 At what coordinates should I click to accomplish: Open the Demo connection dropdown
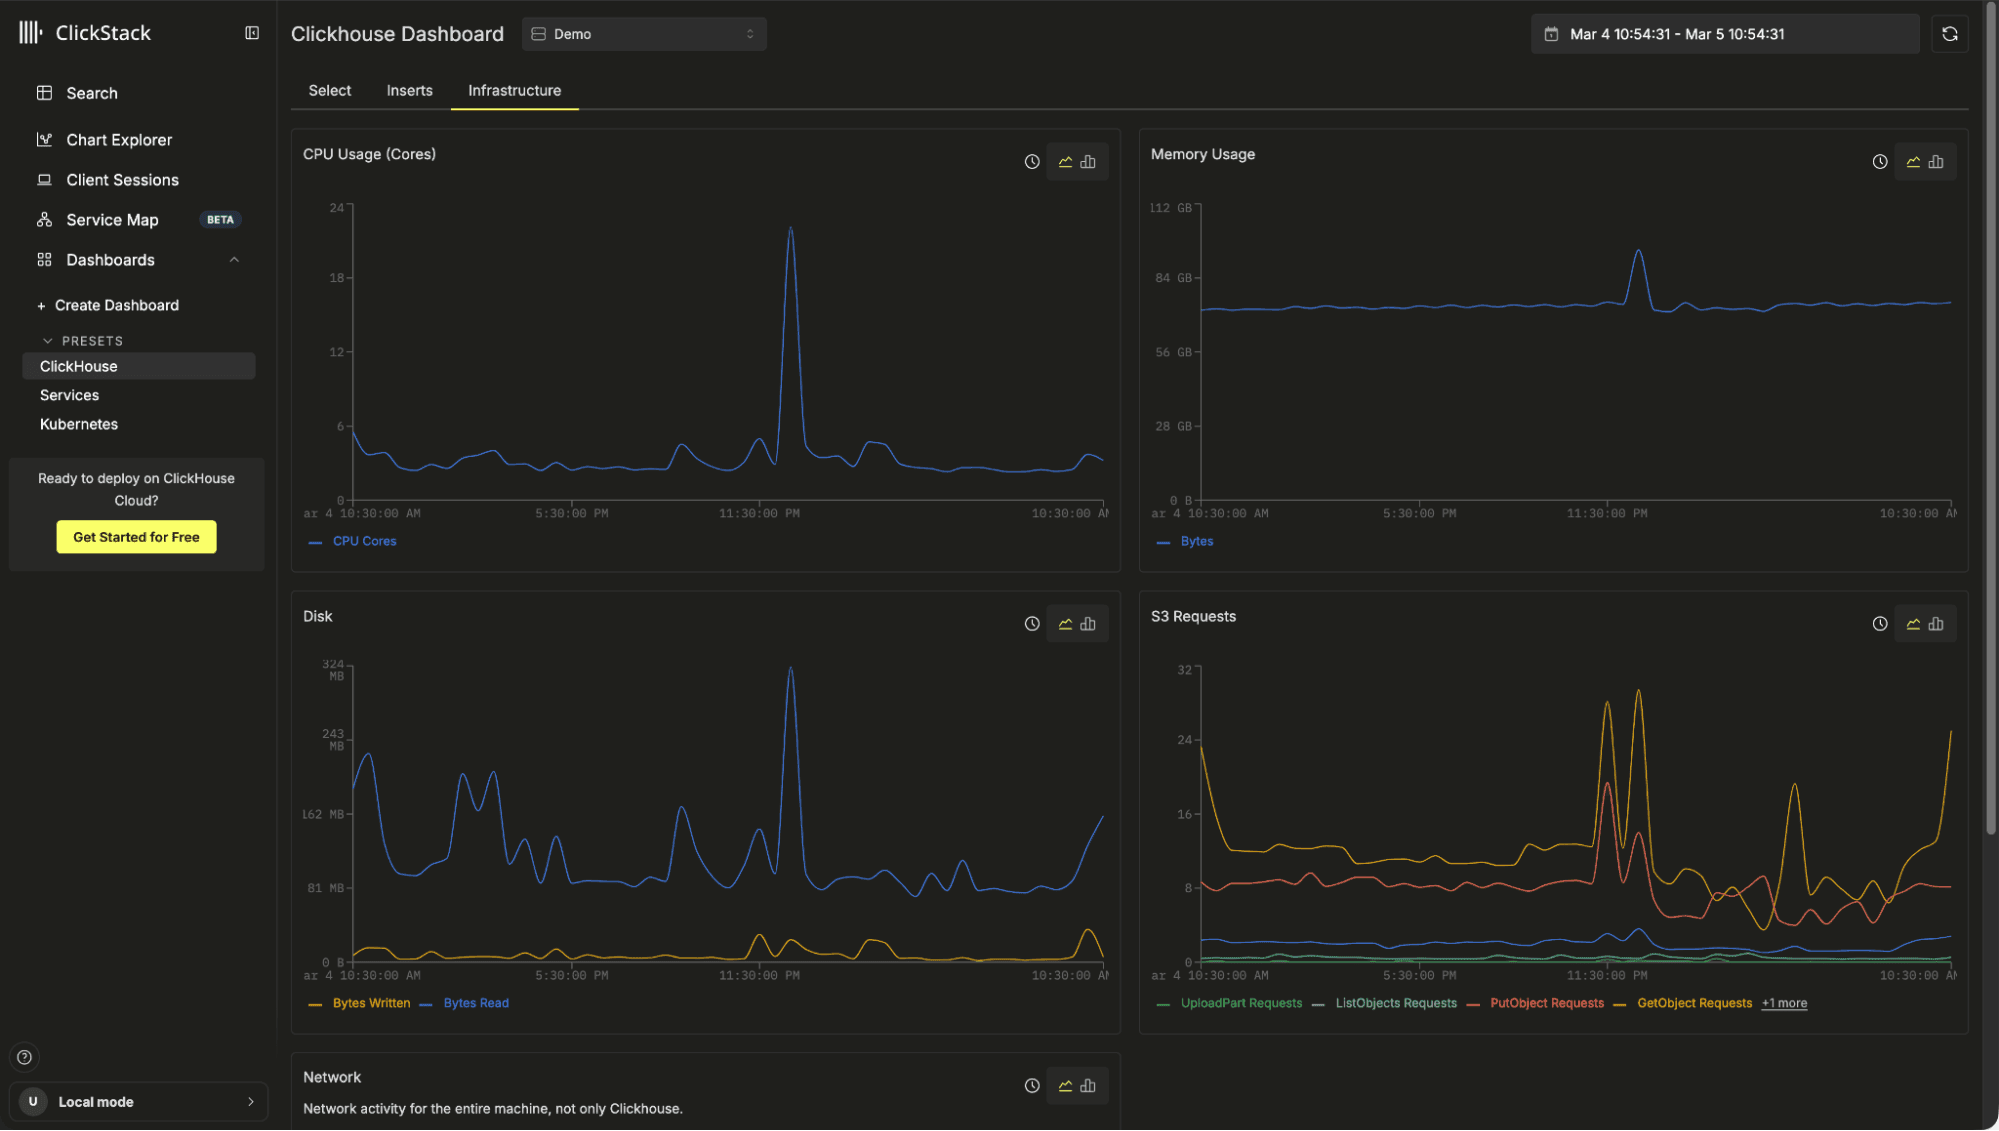(x=643, y=34)
